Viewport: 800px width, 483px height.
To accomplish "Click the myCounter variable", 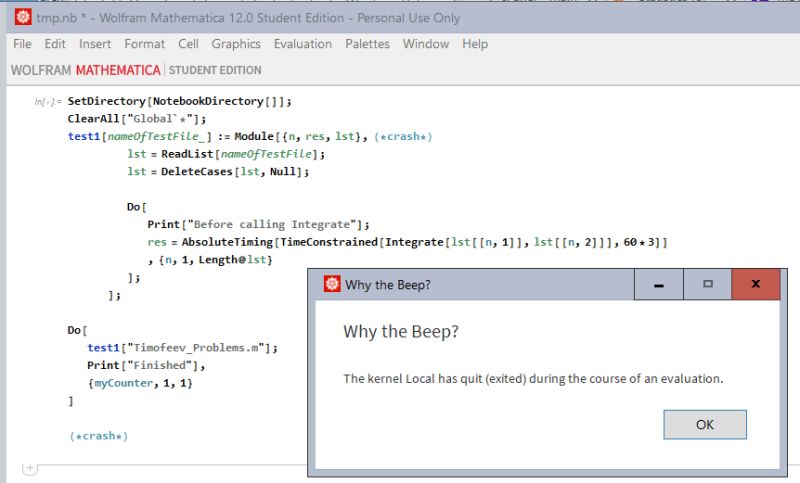I will (123, 383).
